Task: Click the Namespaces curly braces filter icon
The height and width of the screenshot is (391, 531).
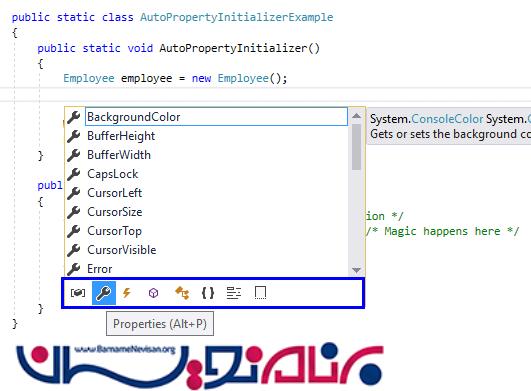Action: [x=208, y=292]
